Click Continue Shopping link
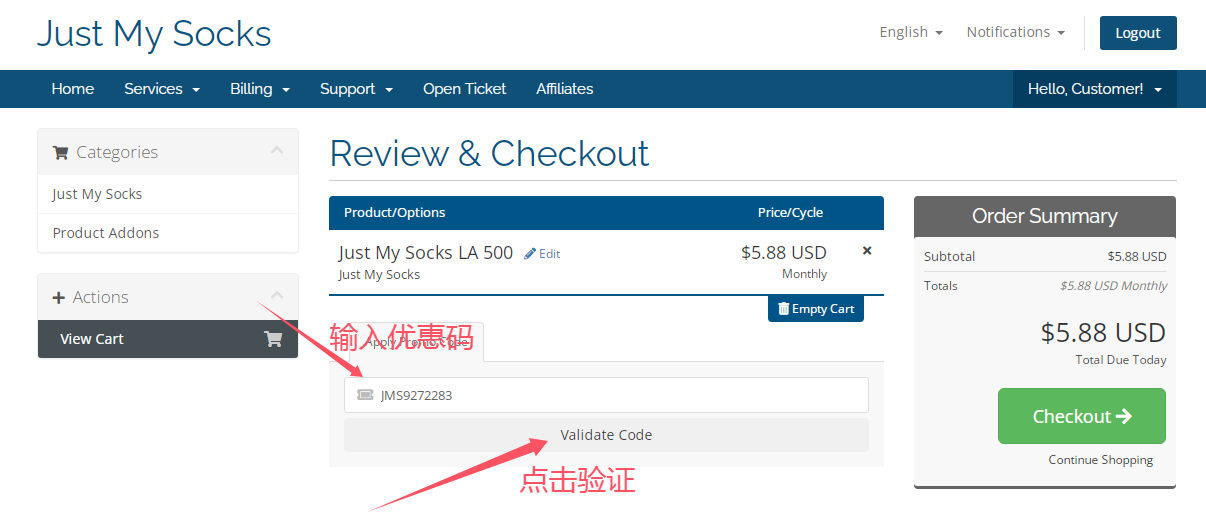1206x532 pixels. coord(1100,460)
